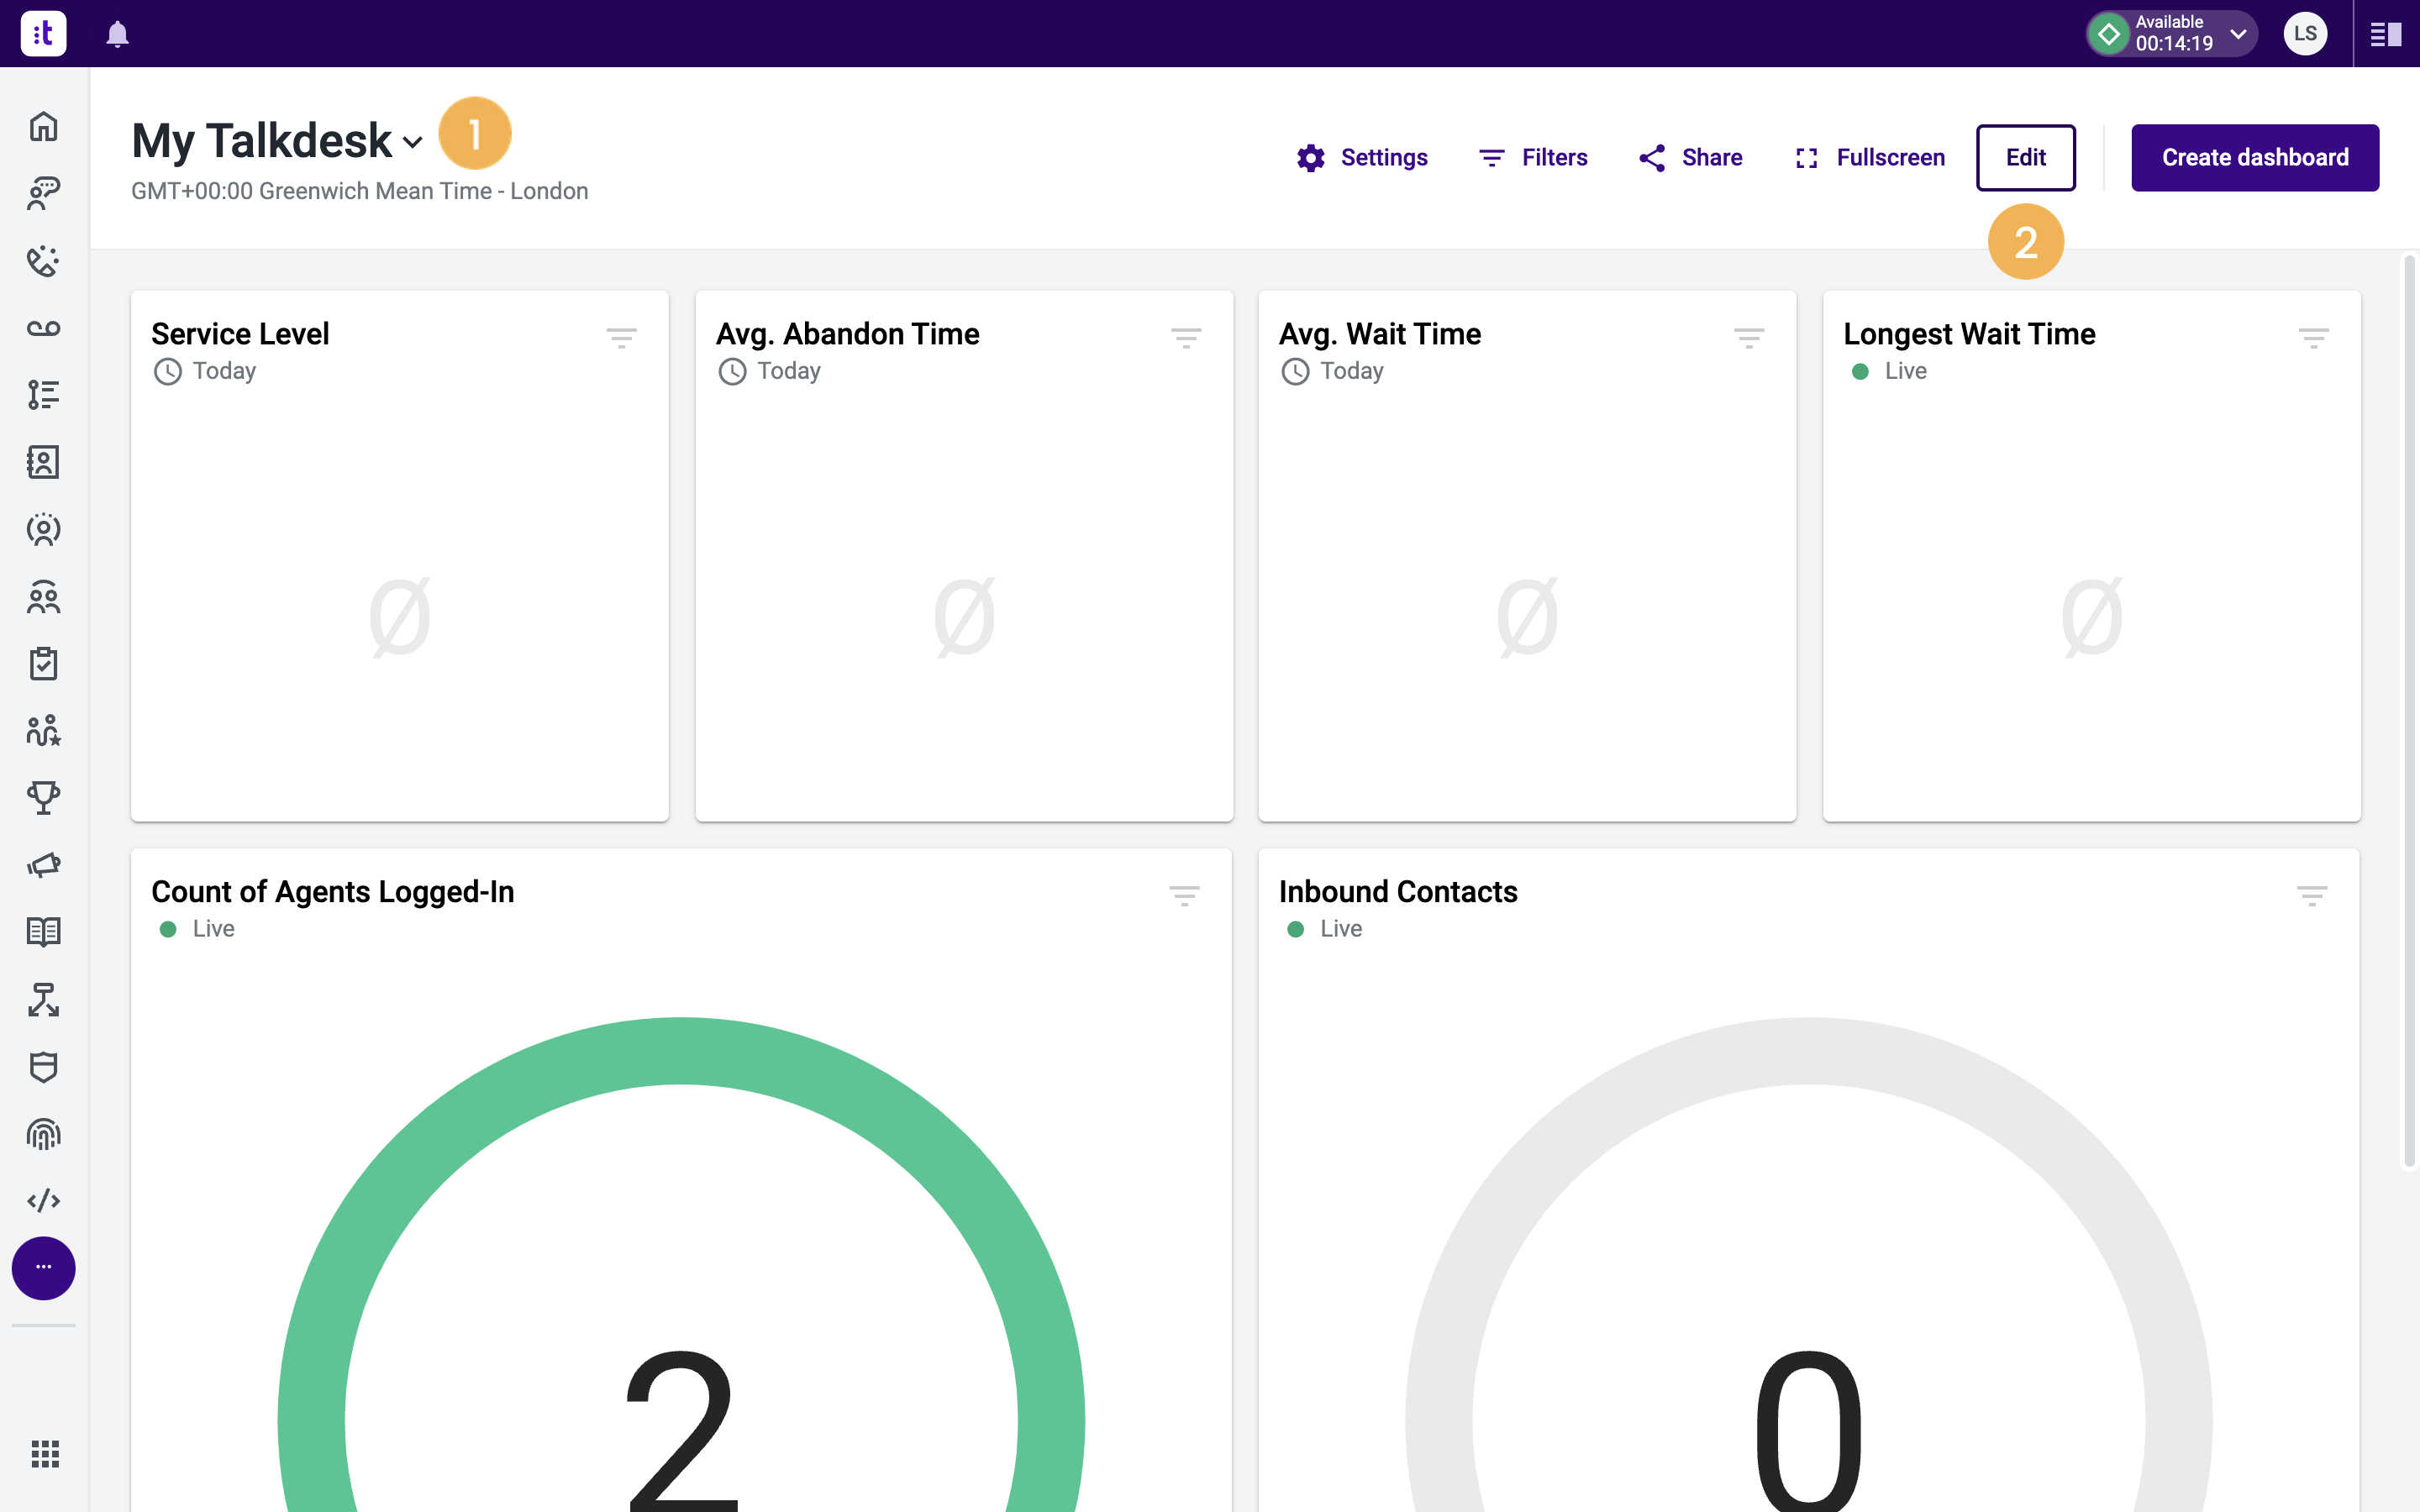This screenshot has height=1512, width=2420.
Task: Click the Inbound Contacts widget title
Action: [1398, 892]
